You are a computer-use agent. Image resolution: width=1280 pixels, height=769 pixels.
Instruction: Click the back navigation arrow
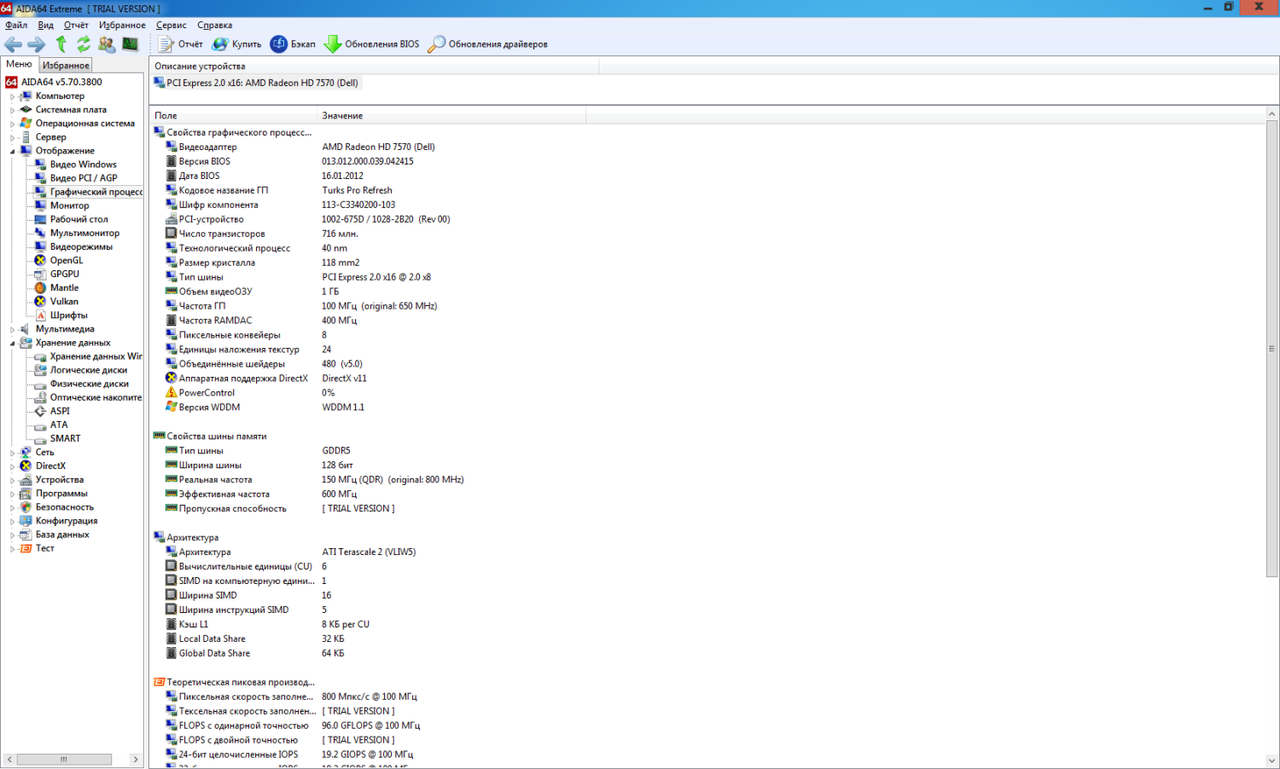tap(13, 44)
